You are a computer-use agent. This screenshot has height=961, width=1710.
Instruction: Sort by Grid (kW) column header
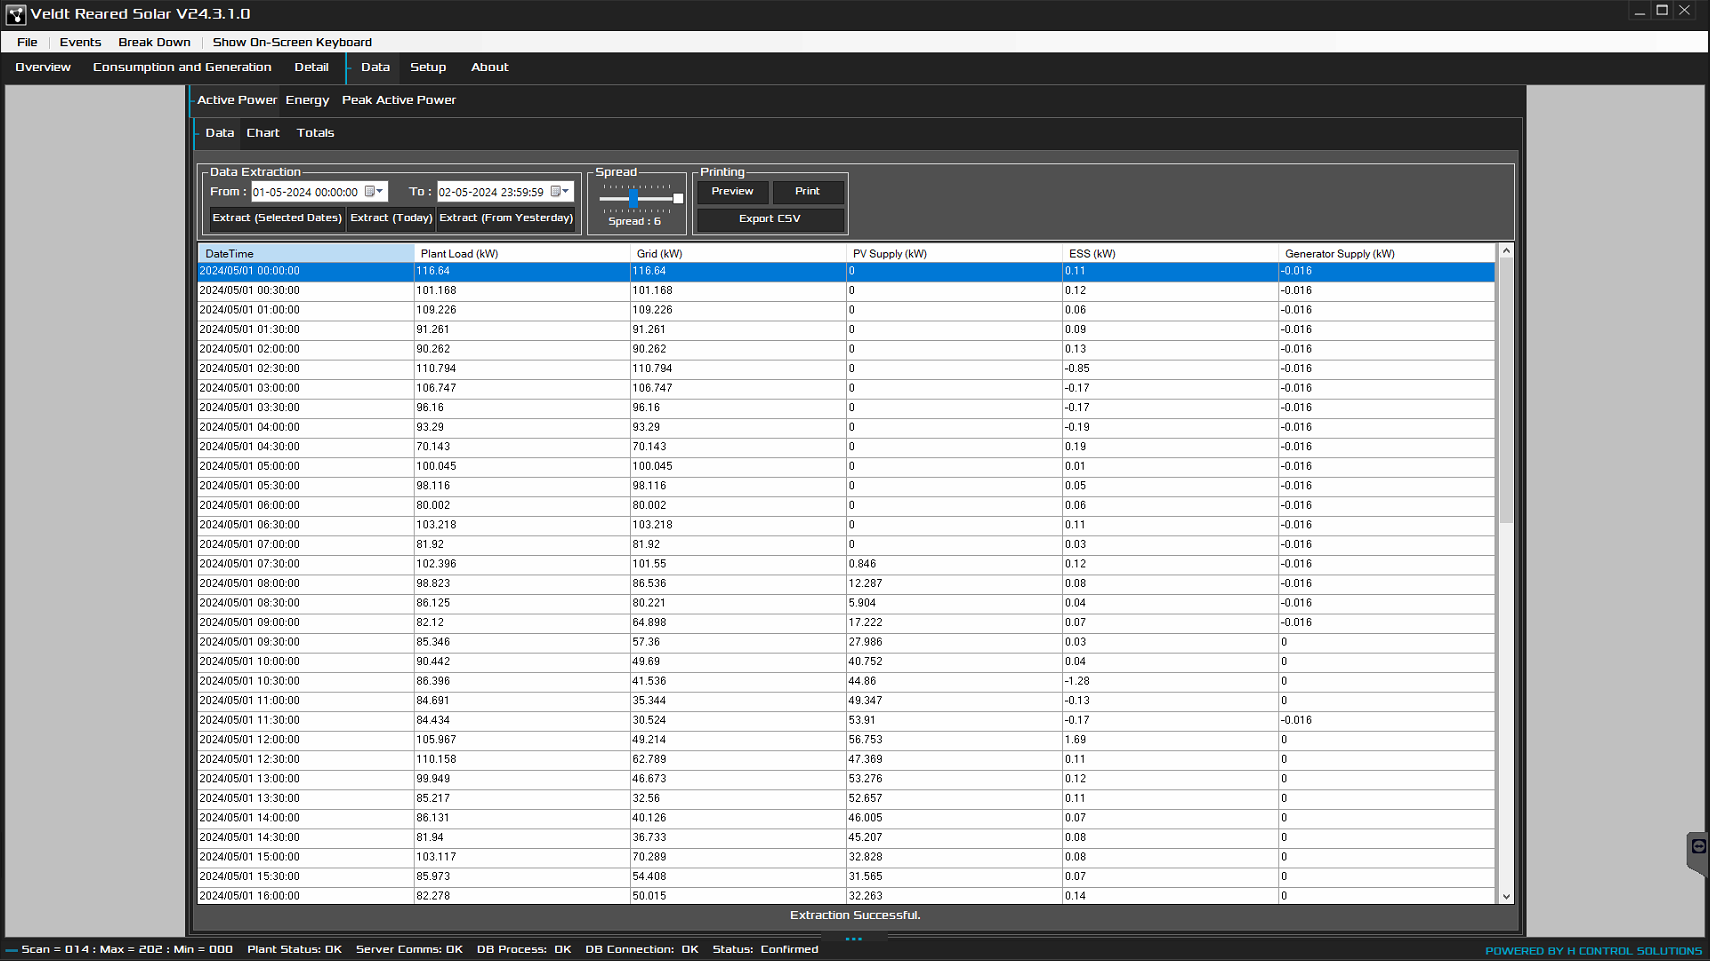(x=738, y=254)
